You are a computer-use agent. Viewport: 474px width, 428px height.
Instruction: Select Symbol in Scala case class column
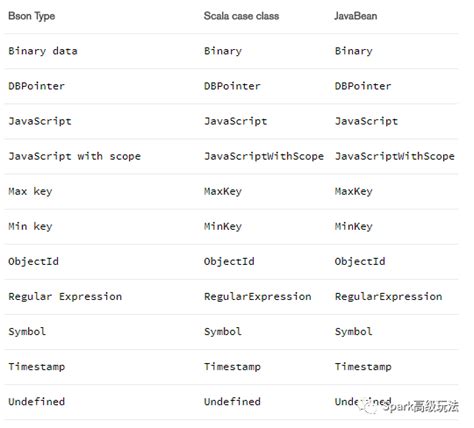223,332
